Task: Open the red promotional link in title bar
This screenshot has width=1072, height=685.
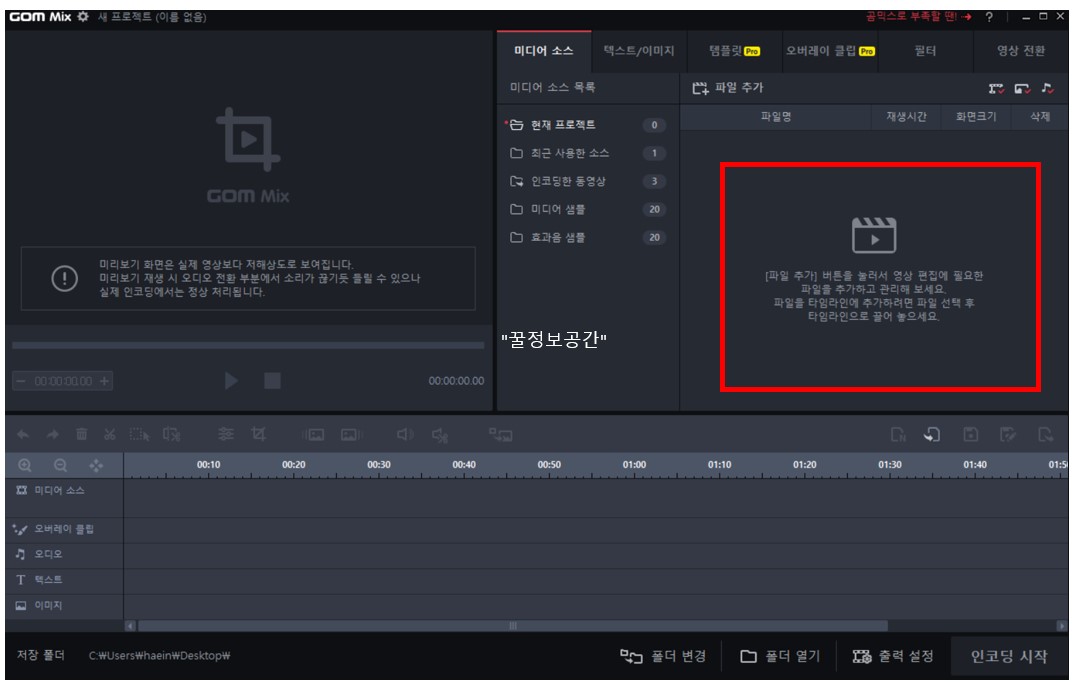Action: click(918, 16)
